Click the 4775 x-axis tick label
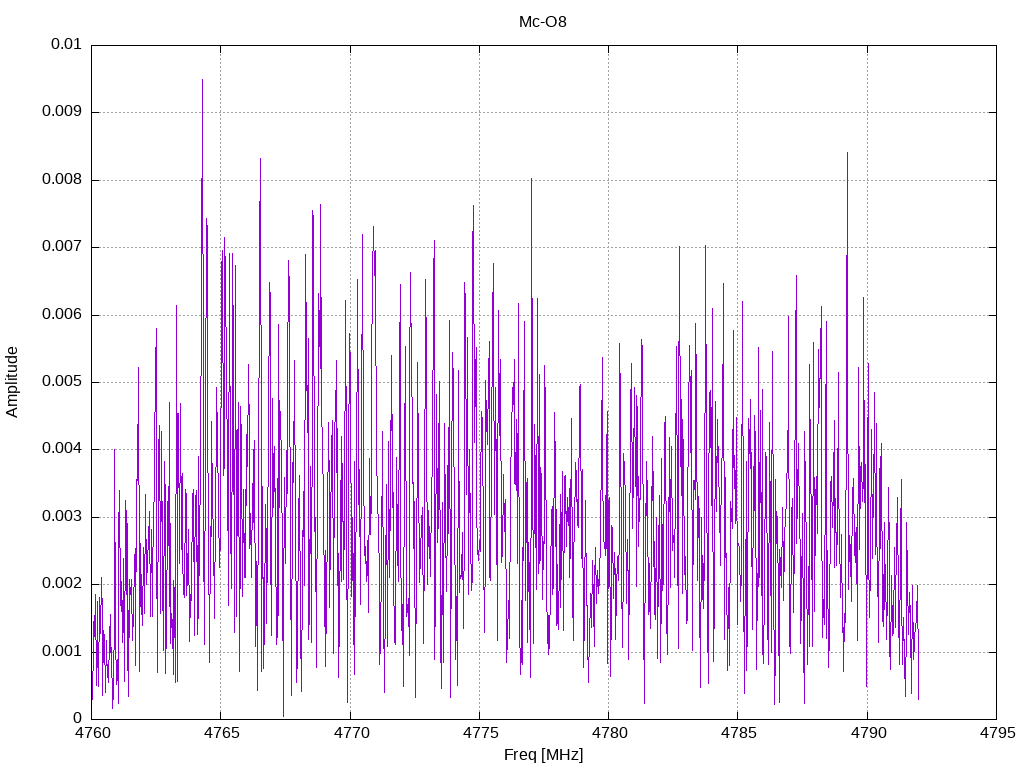 (x=480, y=733)
